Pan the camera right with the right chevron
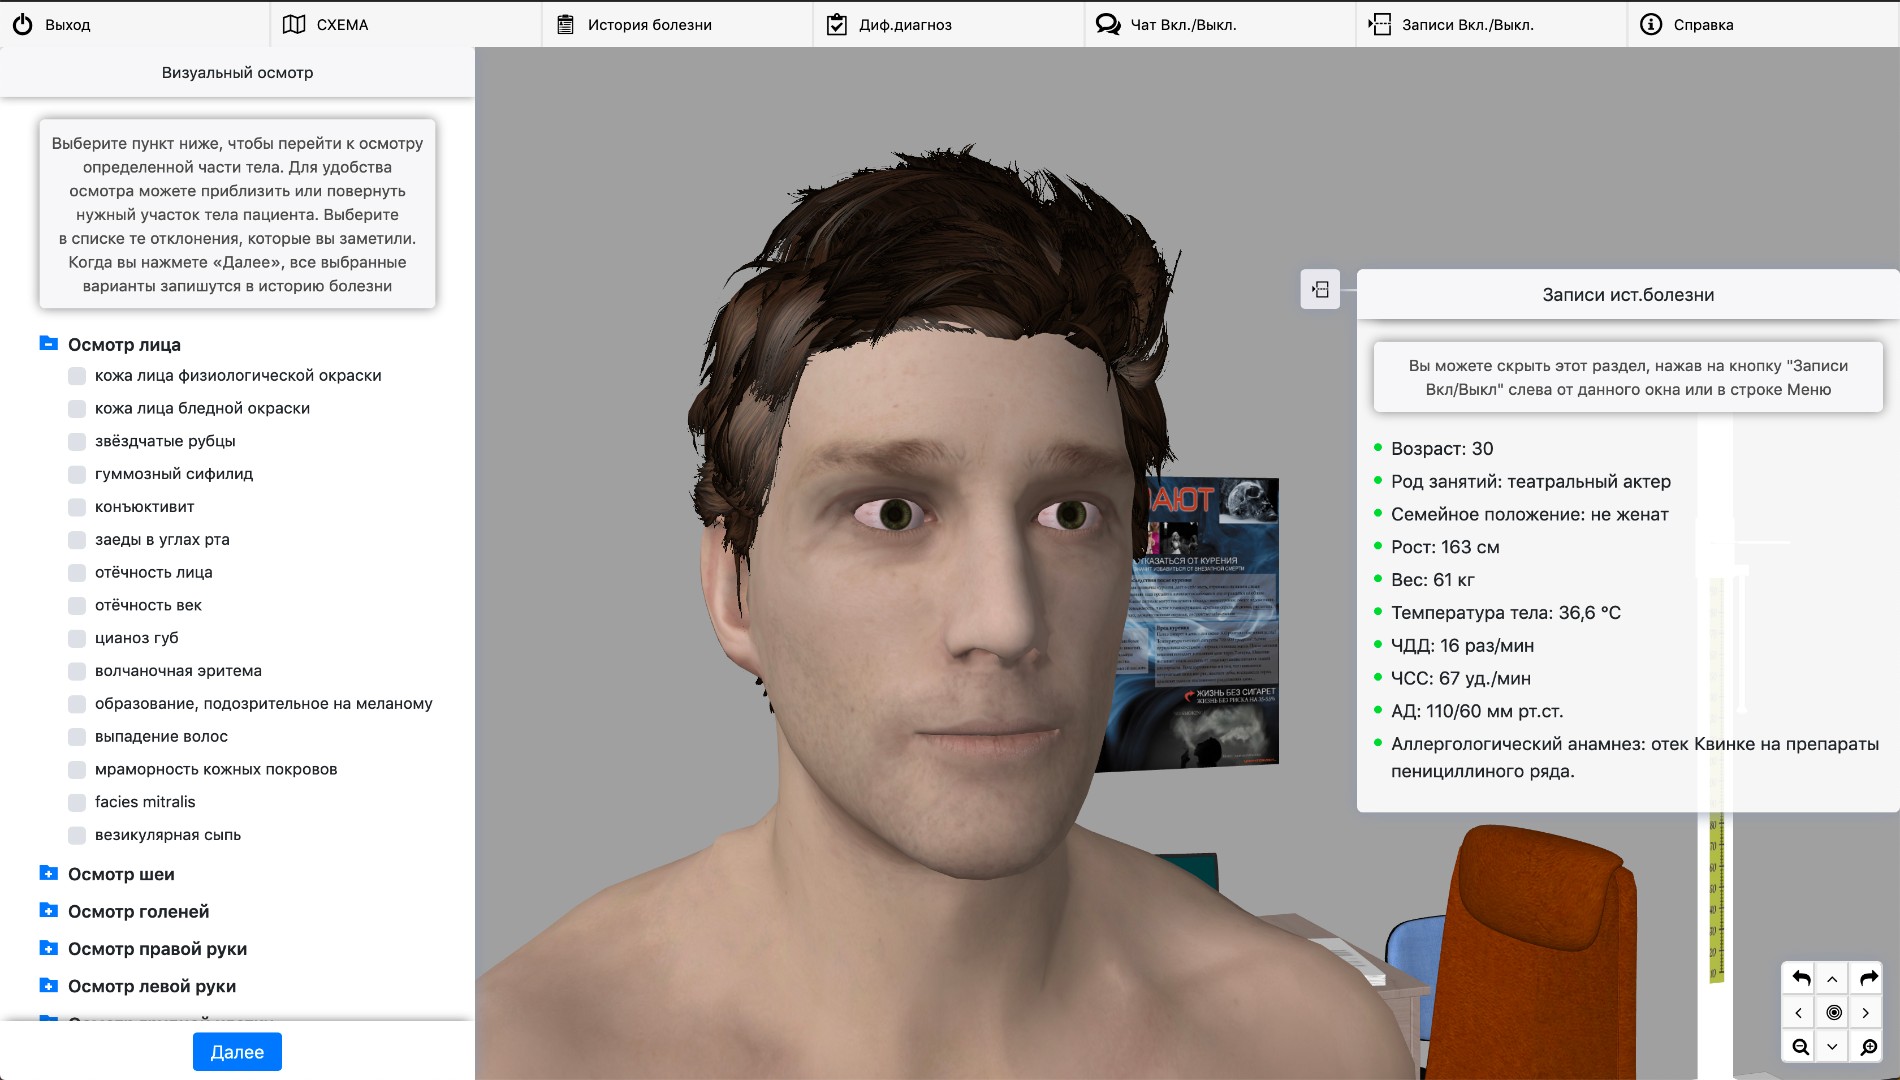The image size is (1900, 1080). [1867, 1013]
